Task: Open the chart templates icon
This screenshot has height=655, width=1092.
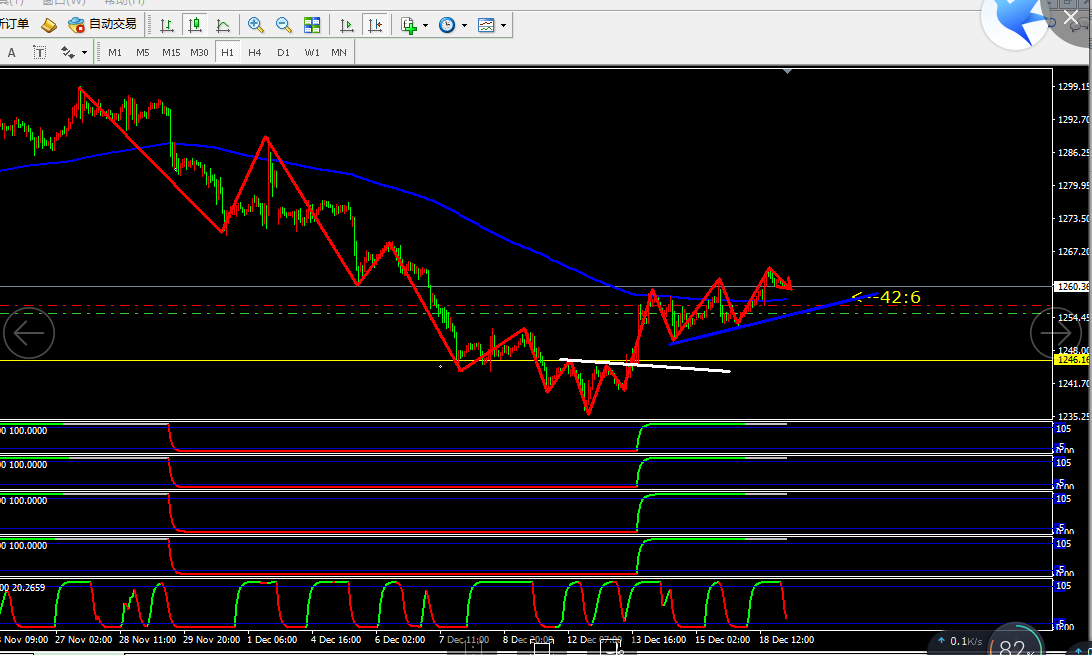Action: pyautogui.click(x=486, y=26)
